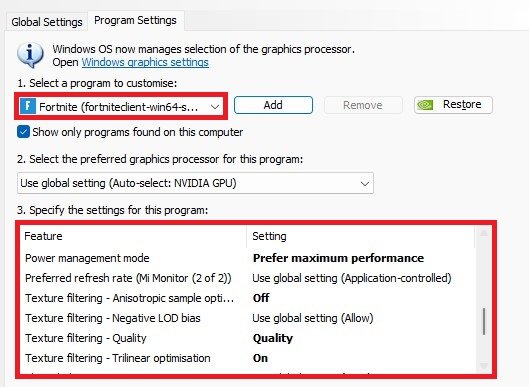529x387 pixels.
Task: Open the Fortnite program selection dropdown
Action: 121,107
